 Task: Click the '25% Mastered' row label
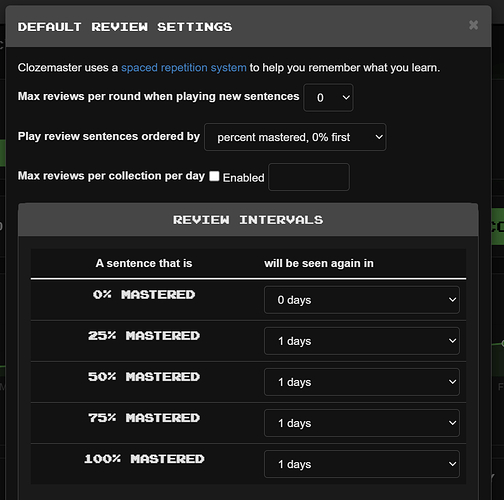pyautogui.click(x=144, y=336)
